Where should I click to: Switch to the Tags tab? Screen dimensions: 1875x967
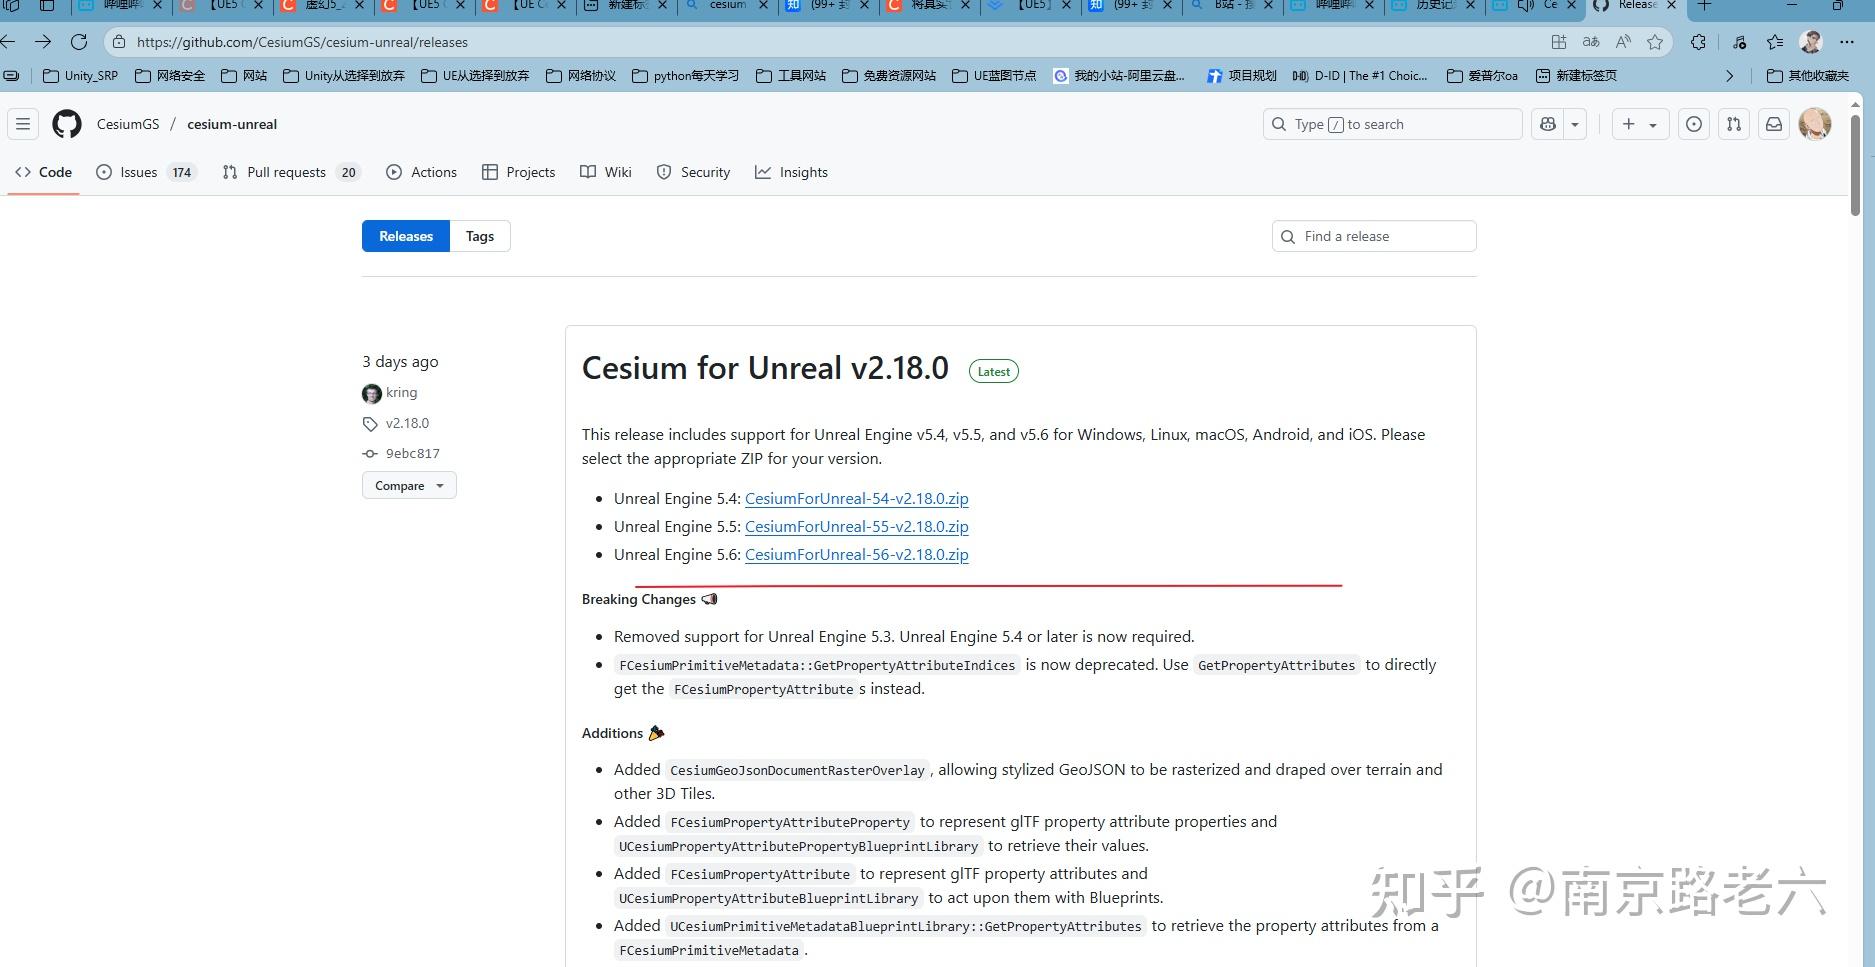(479, 236)
